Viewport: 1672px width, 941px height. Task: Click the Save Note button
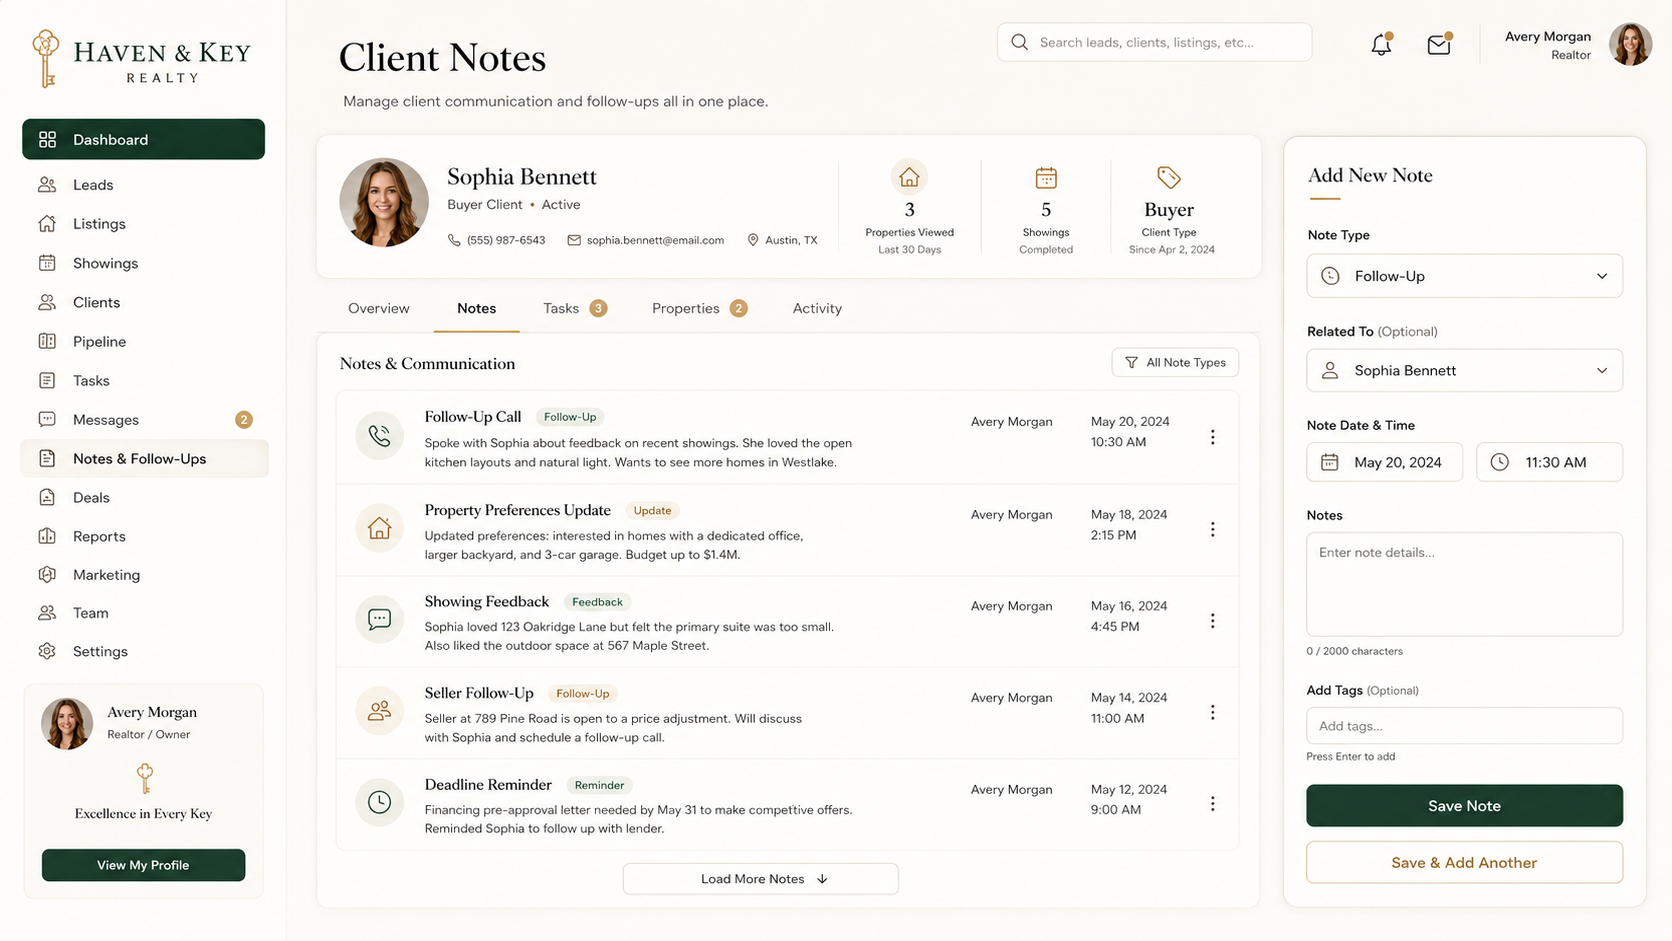(x=1464, y=806)
